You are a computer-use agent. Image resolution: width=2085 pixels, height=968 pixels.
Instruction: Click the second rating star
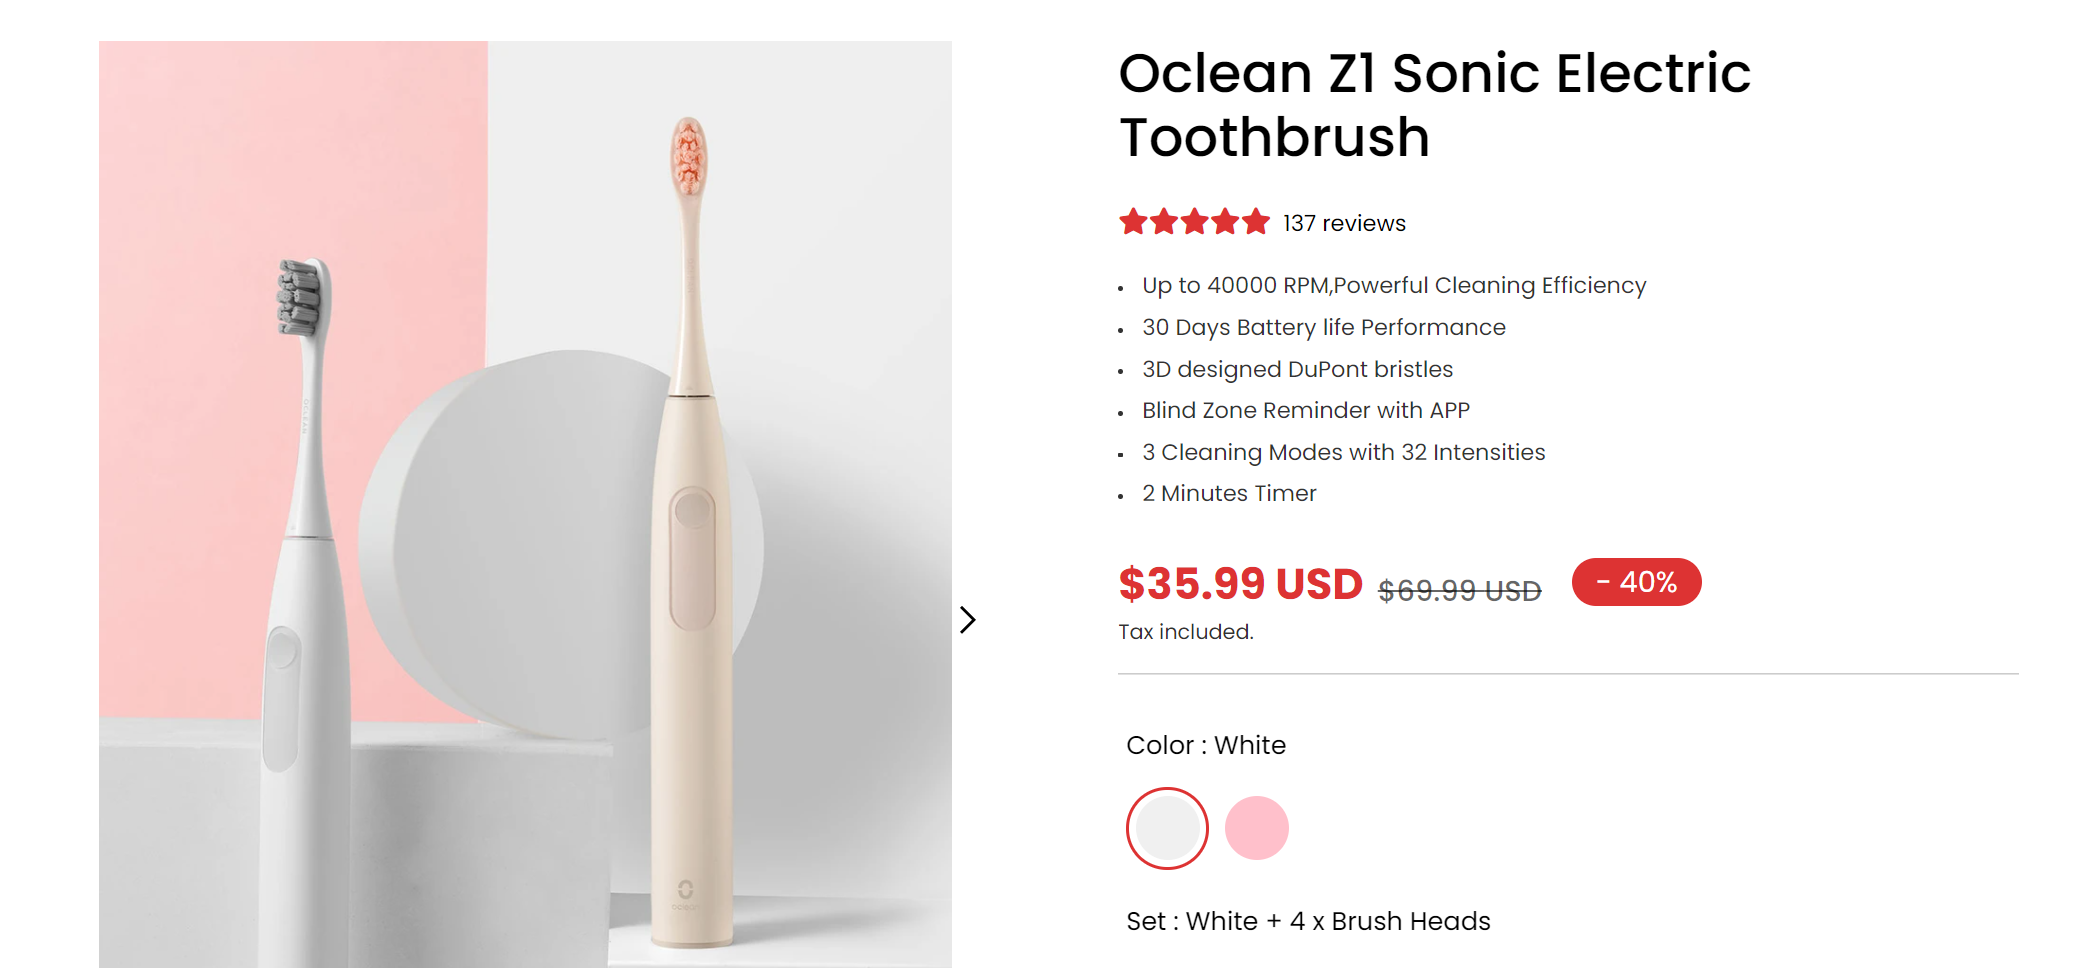(1165, 222)
